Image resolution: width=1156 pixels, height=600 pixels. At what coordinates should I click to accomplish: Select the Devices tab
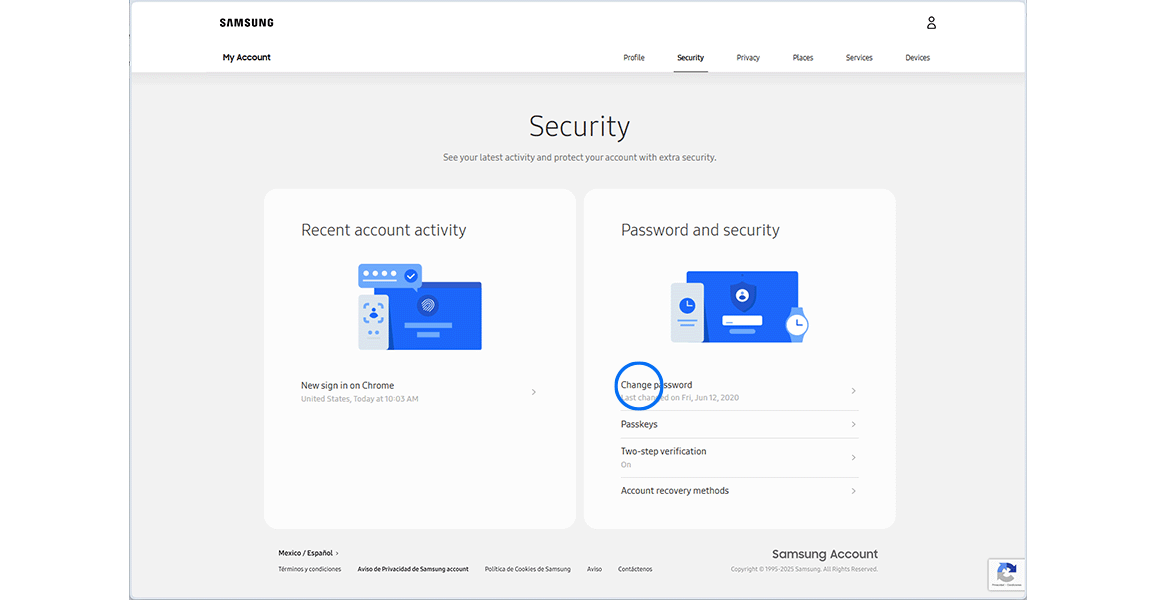tap(917, 57)
